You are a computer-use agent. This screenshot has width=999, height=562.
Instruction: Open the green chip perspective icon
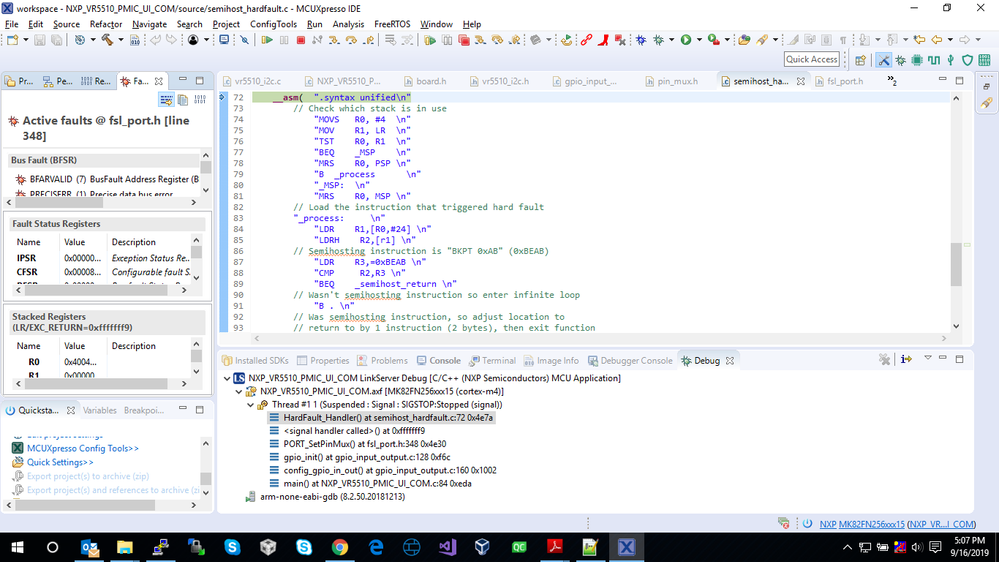917,61
